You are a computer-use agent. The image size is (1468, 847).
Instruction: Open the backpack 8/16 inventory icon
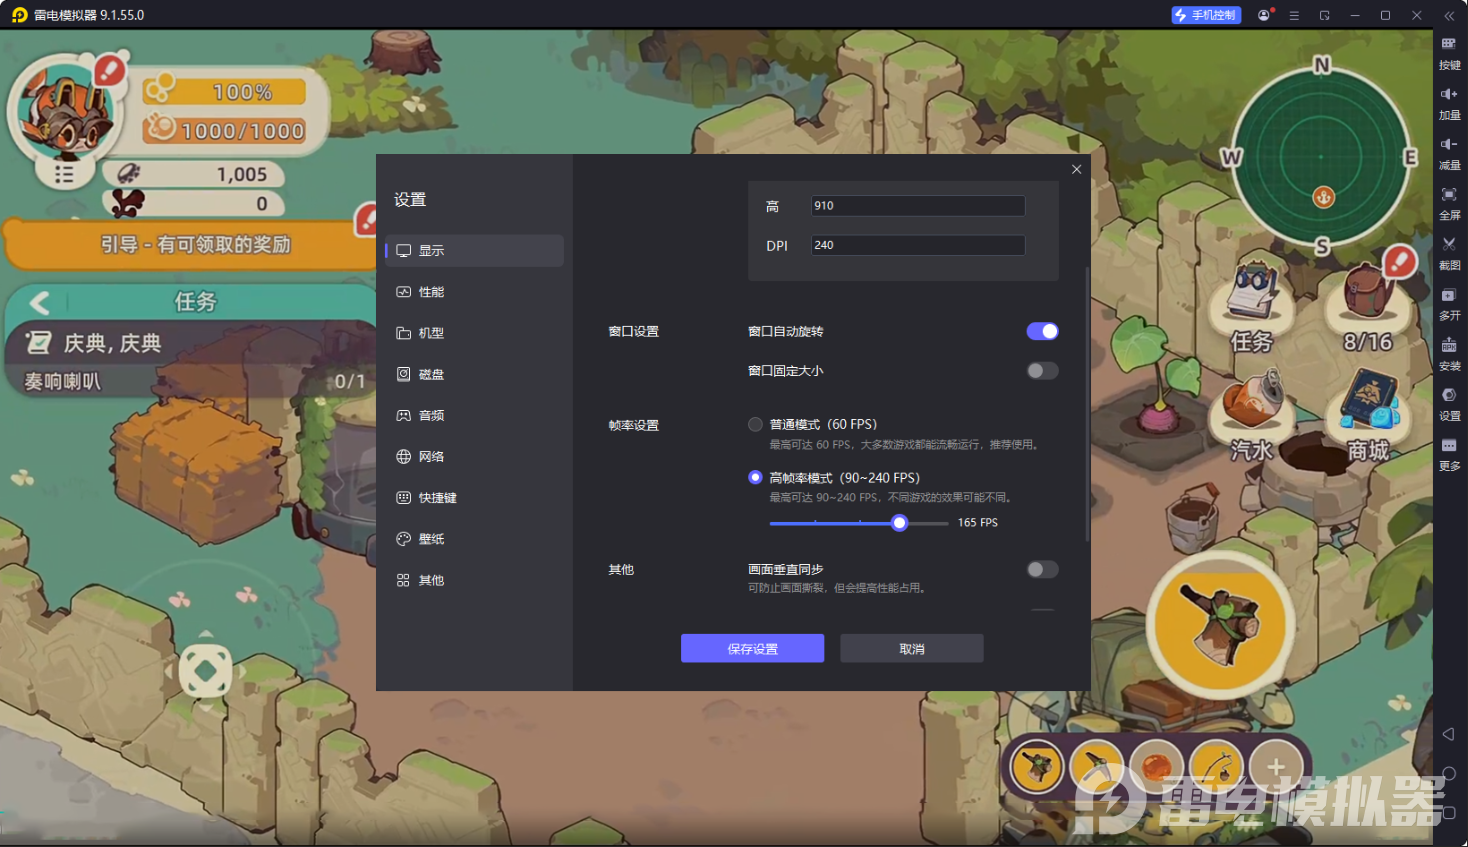point(1368,305)
